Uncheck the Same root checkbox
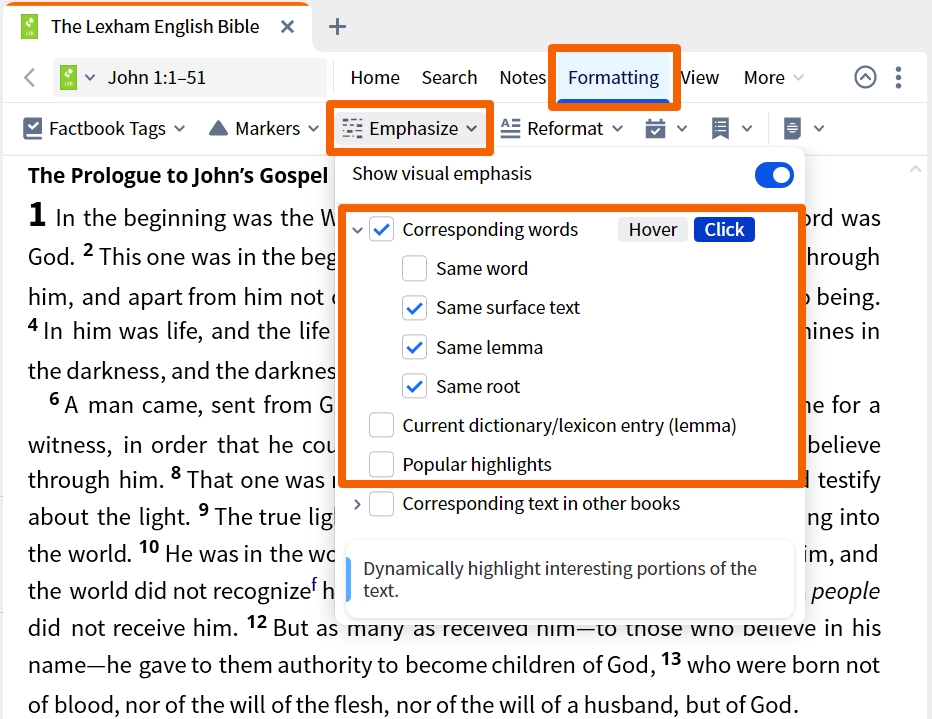The height and width of the screenshot is (719, 932). (x=414, y=386)
